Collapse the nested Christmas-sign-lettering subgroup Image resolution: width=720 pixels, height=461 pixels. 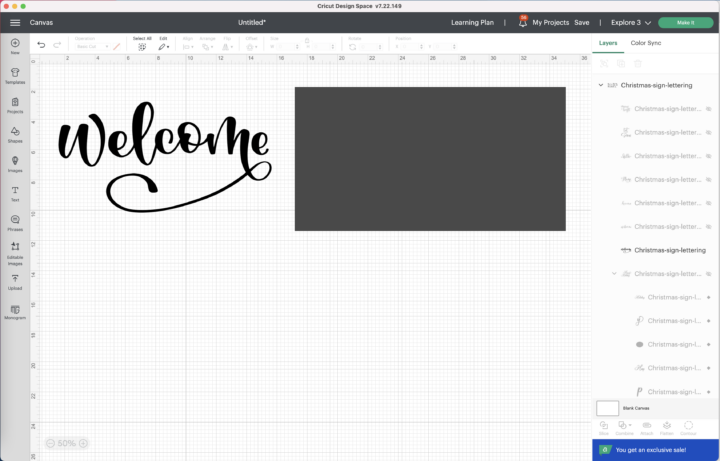(614, 274)
